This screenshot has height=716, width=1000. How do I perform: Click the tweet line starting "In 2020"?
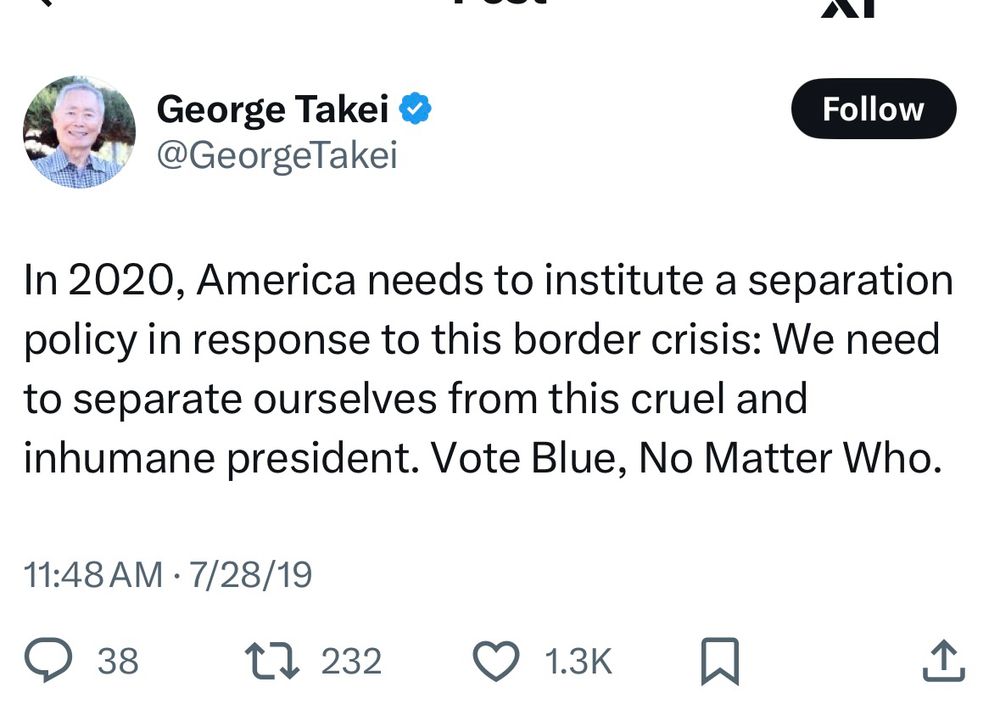click(487, 281)
